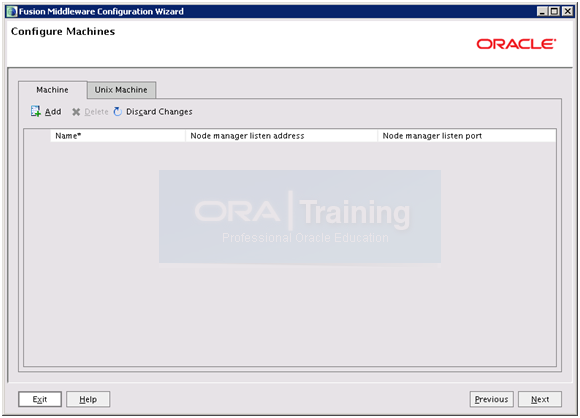
Task: Close the Configuration Wizard window
Action: pos(567,11)
